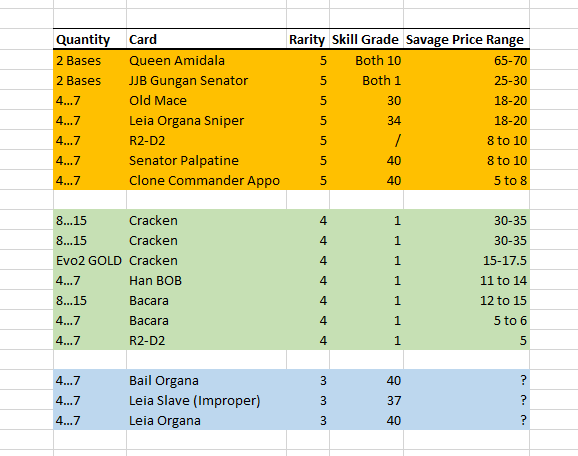This screenshot has height=456, width=578.
Task: Select the JJB Gungan Senator cell
Action: 206,80
